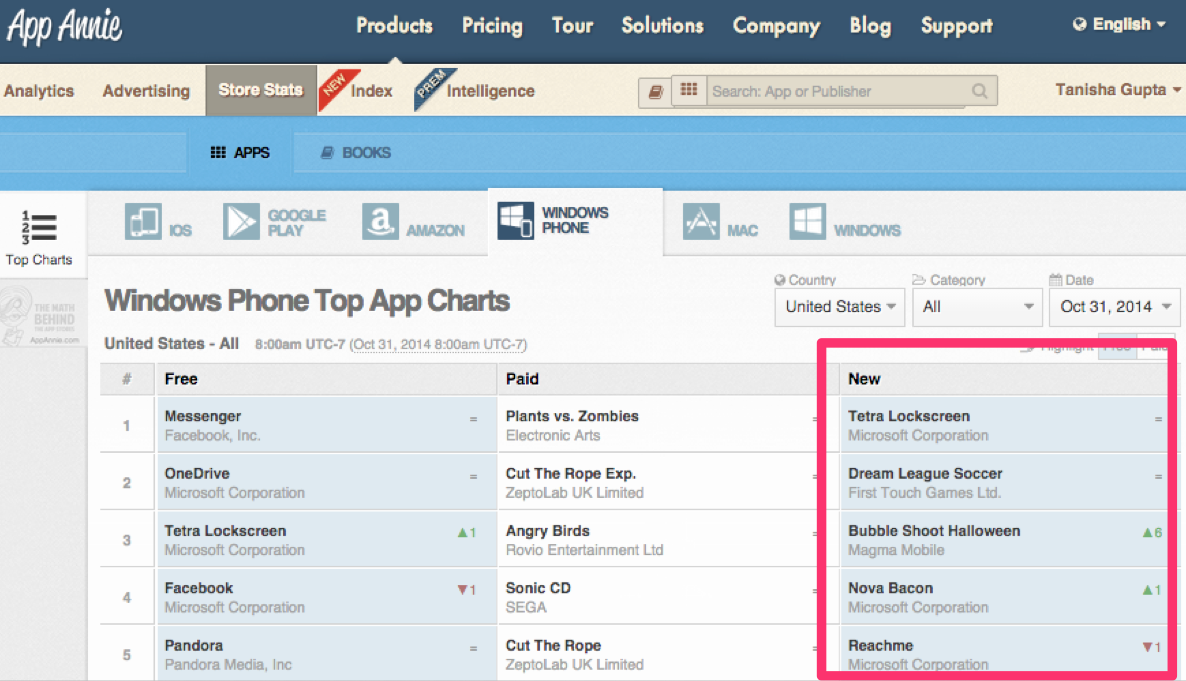Select the BOOKS section tab
This screenshot has width=1186, height=681.
click(355, 153)
